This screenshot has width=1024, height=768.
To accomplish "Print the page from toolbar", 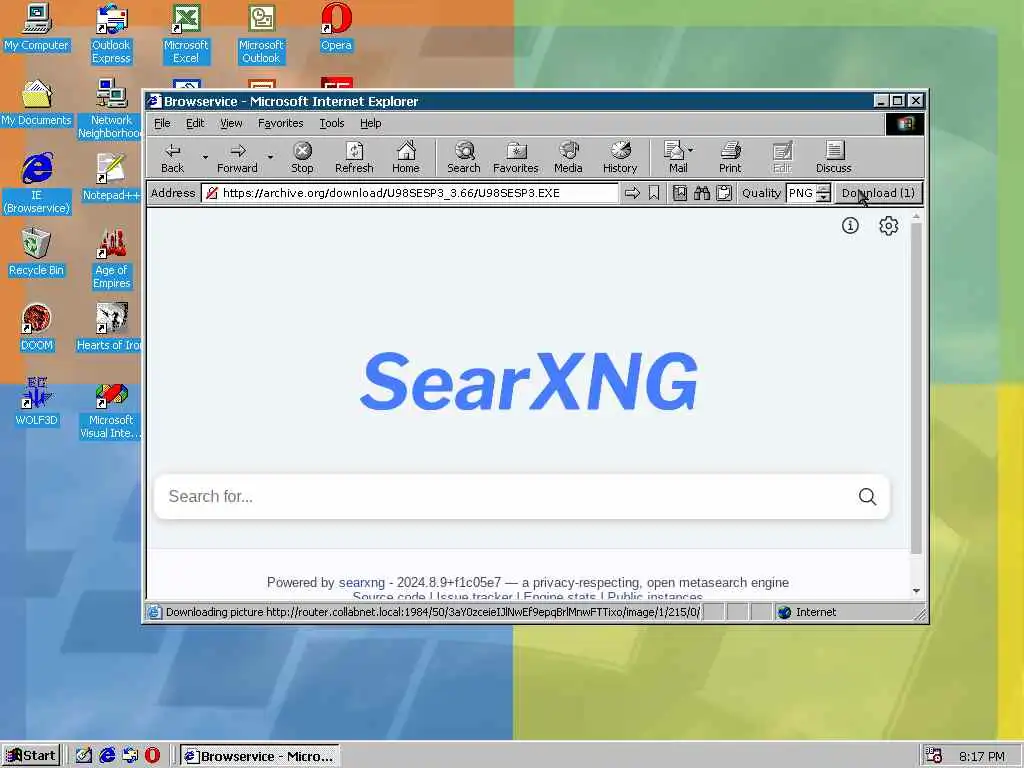I will coord(730,157).
